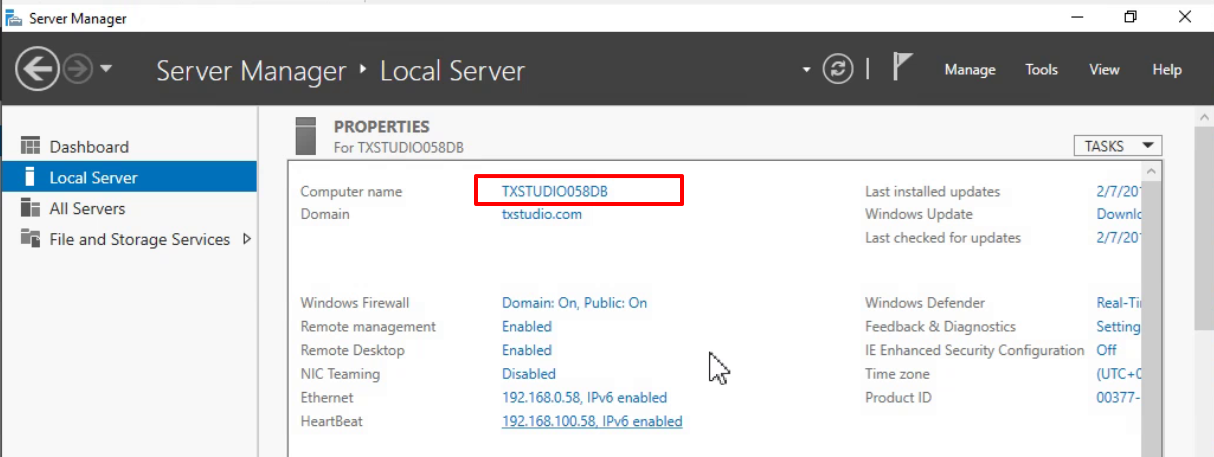This screenshot has height=457, width=1214.
Task: Open the Help menu
Action: tap(1166, 69)
